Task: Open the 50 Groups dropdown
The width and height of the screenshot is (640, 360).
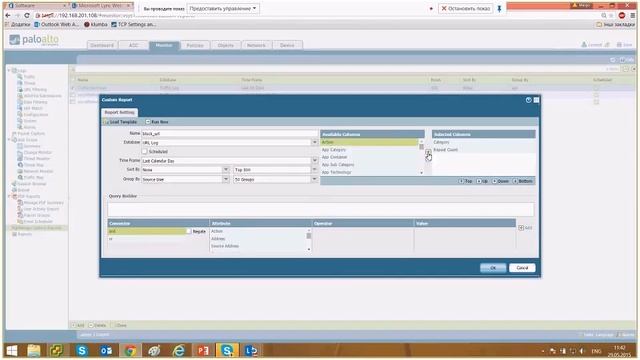Action: point(314,179)
